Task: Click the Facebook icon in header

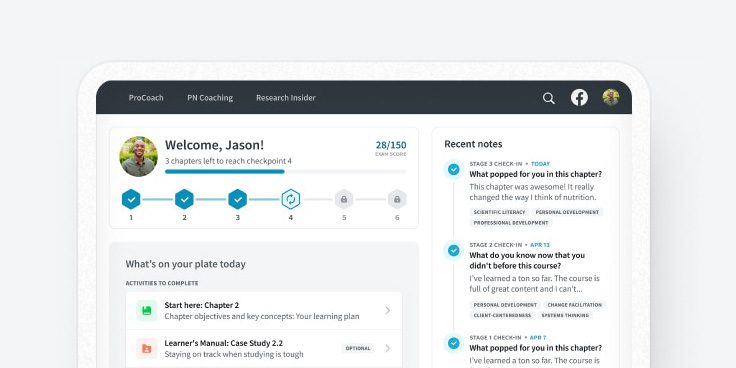Action: pyautogui.click(x=579, y=98)
